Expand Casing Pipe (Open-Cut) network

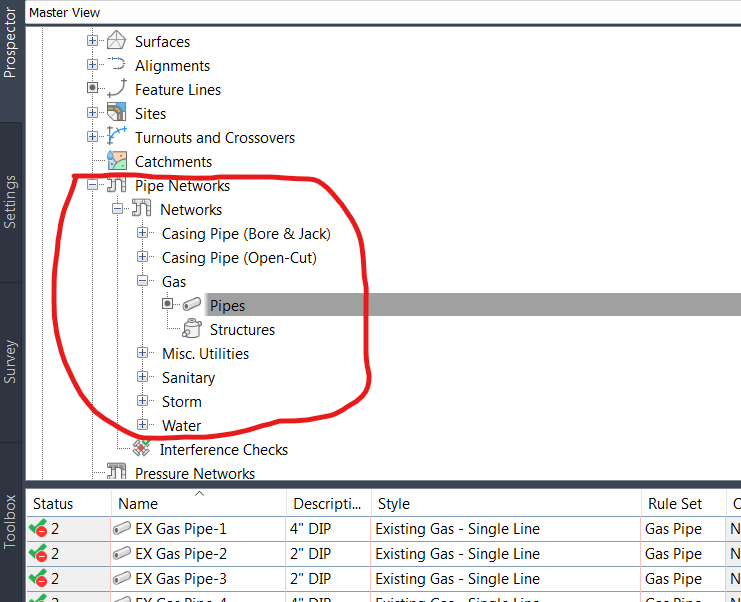coord(143,257)
